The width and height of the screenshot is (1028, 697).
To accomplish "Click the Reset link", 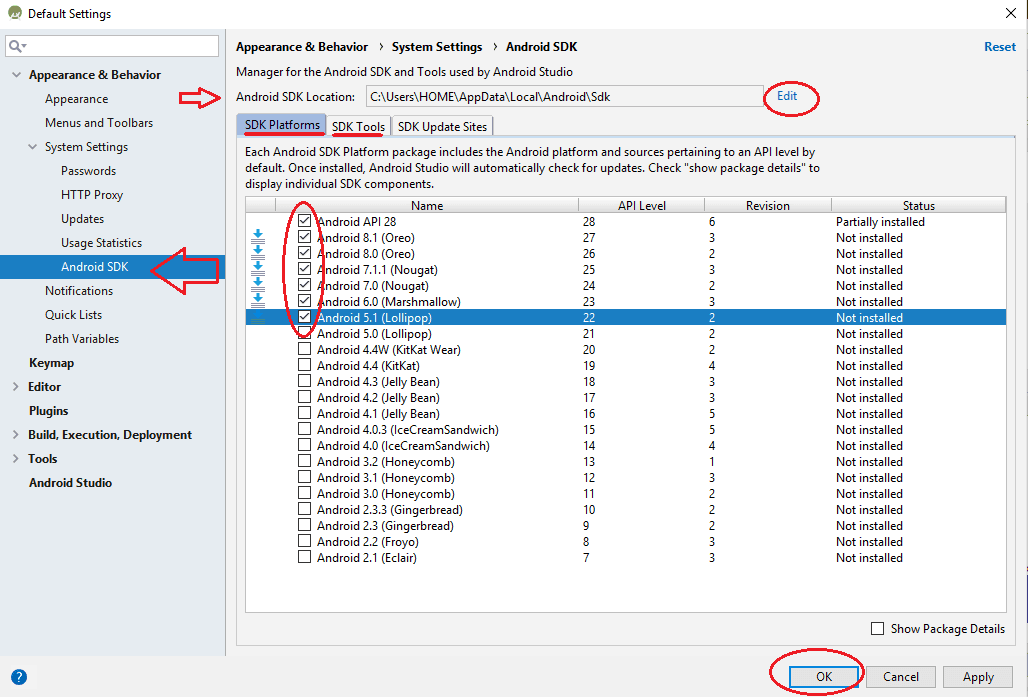I will [1000, 47].
